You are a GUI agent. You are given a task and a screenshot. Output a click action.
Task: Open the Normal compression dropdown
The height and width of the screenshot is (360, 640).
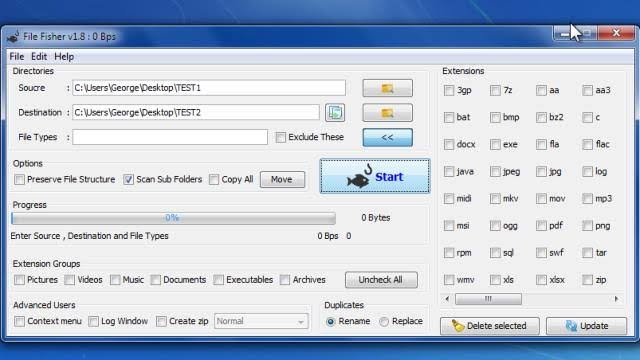tap(261, 322)
